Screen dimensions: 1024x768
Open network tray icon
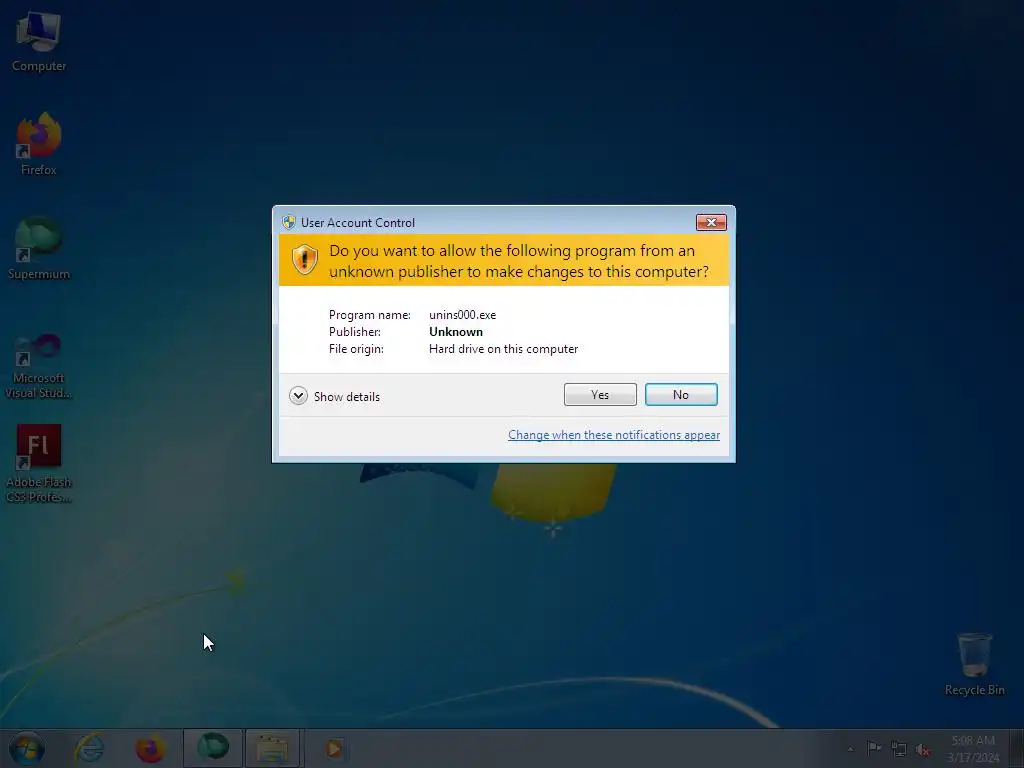pyautogui.click(x=899, y=749)
